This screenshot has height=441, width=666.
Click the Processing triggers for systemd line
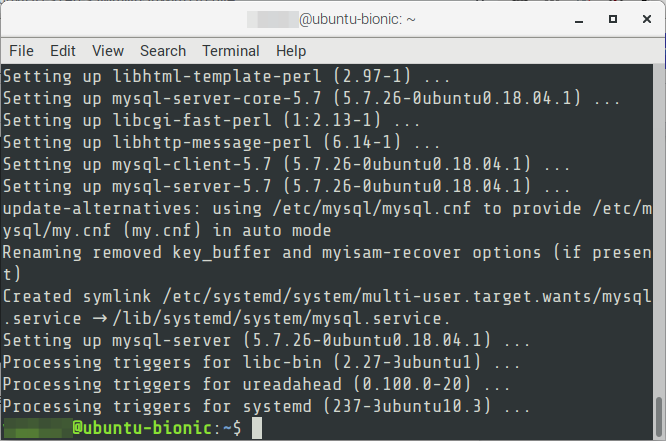point(266,406)
